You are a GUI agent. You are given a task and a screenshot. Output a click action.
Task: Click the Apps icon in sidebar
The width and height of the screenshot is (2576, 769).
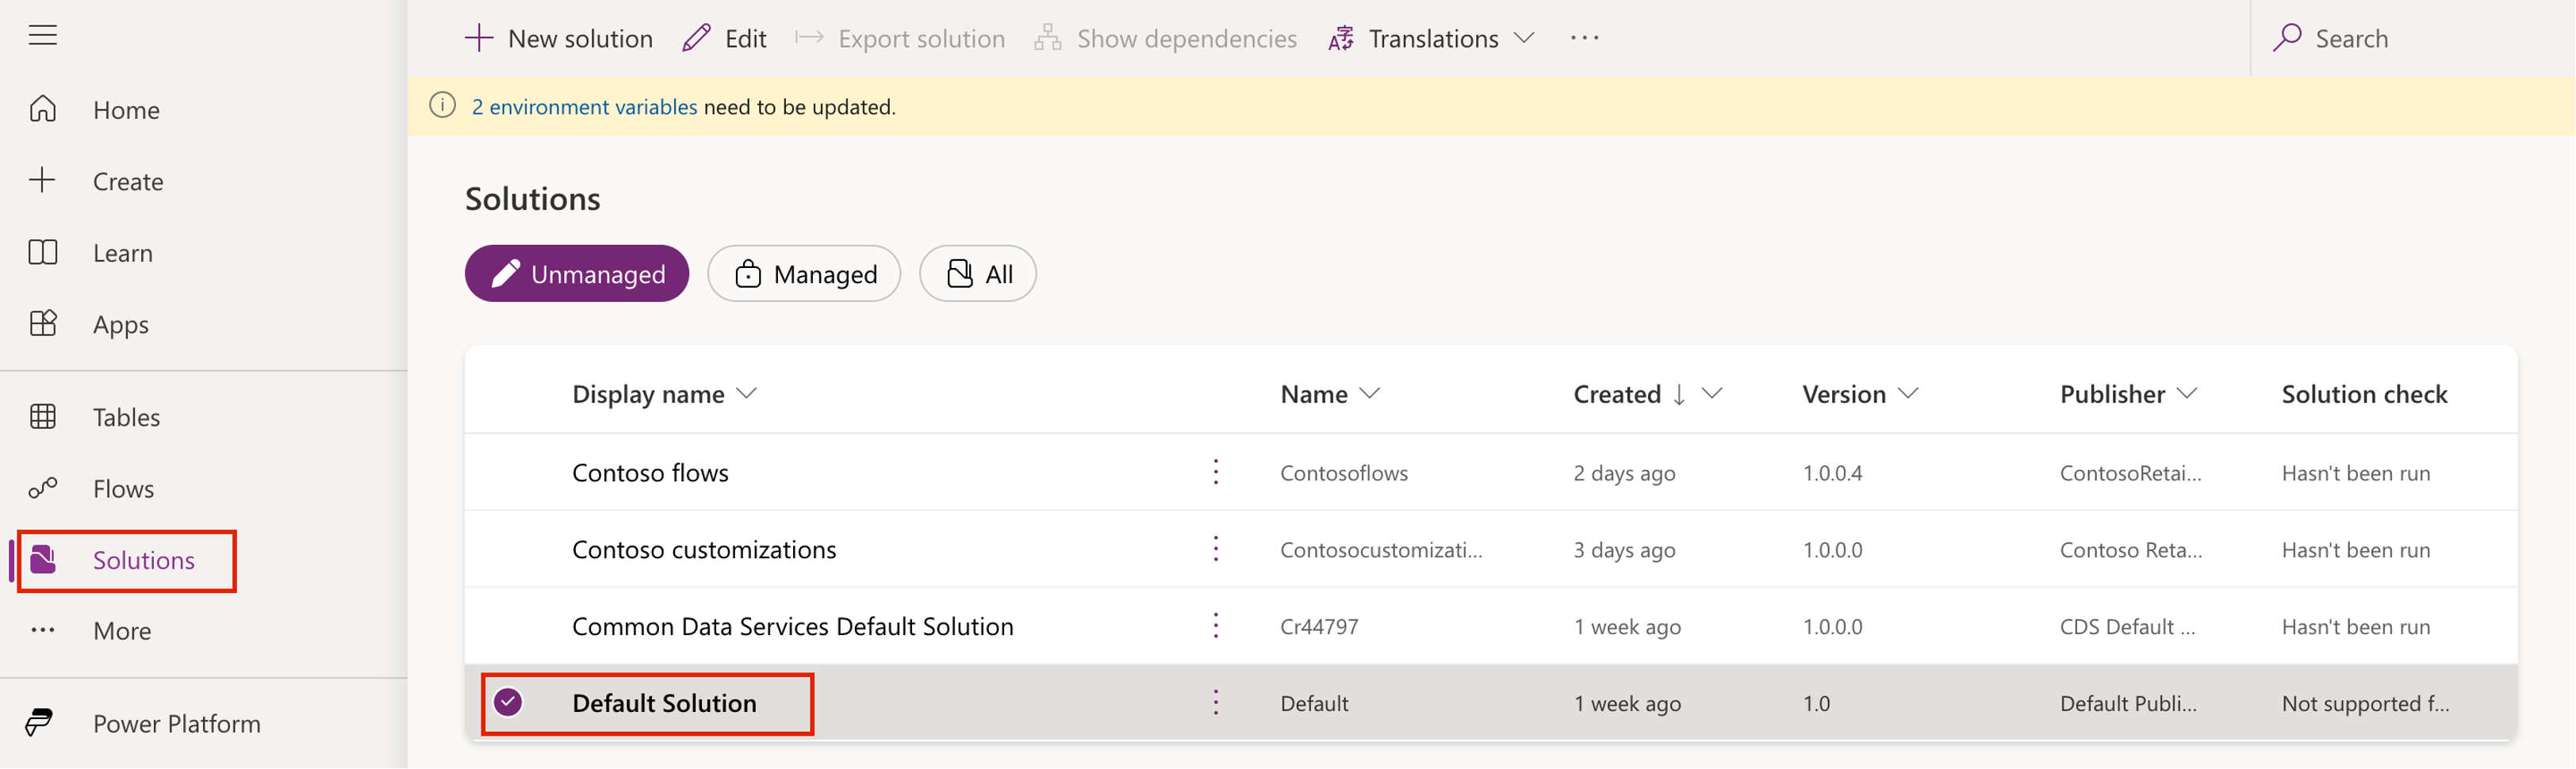point(43,323)
